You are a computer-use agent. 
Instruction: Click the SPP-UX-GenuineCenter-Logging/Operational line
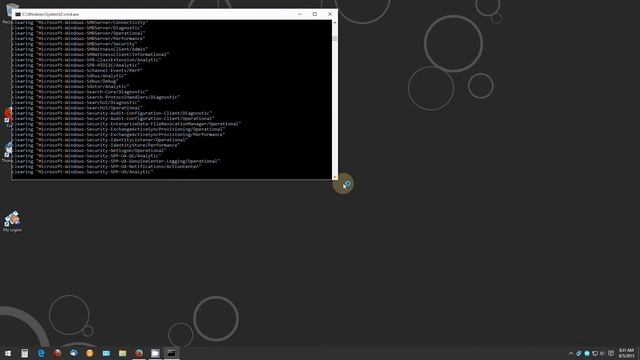116,161
